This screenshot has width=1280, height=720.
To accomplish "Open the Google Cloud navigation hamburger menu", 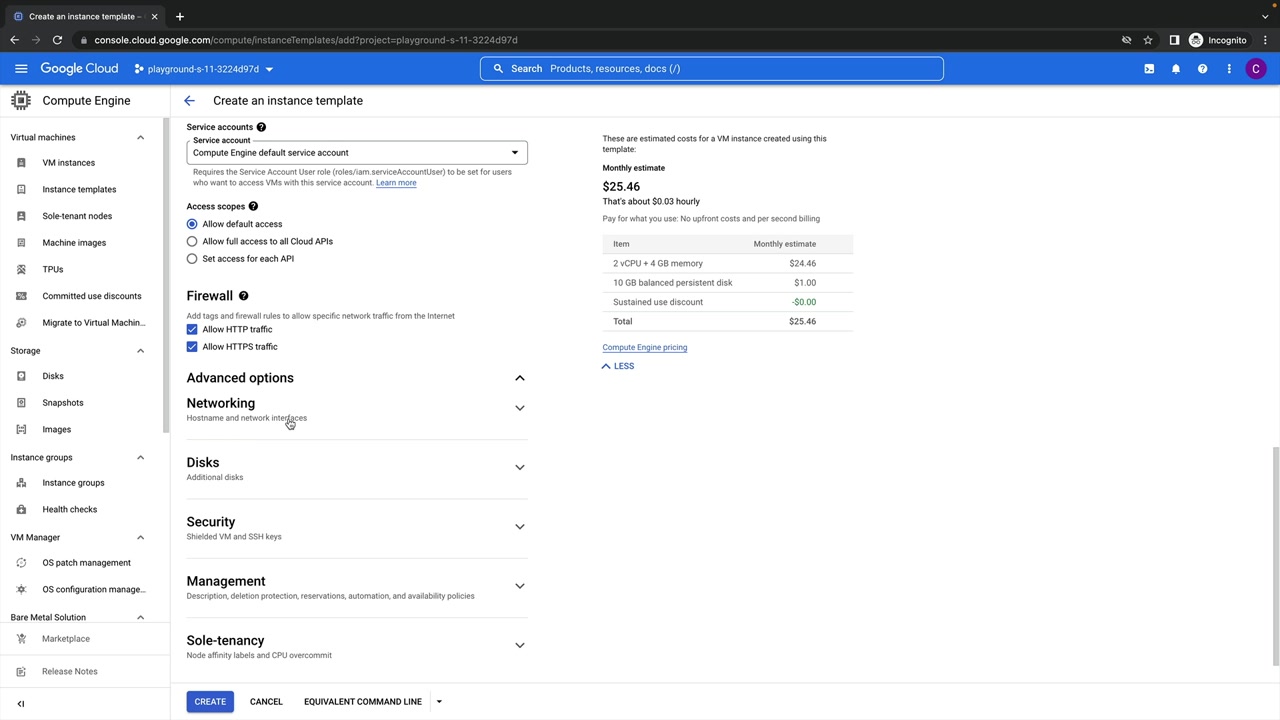I will point(21,69).
